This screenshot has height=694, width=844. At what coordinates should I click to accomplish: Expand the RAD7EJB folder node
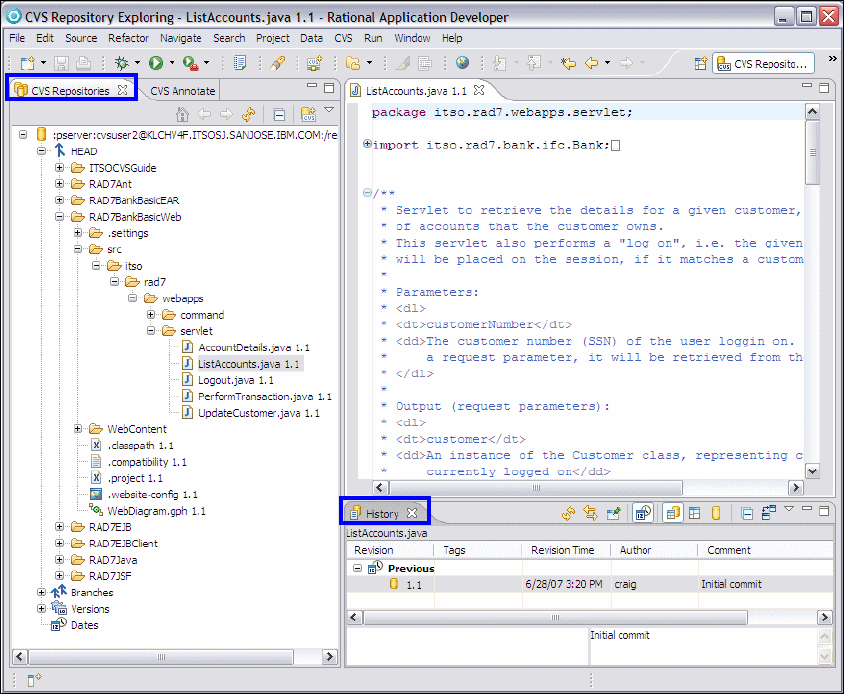[x=60, y=527]
